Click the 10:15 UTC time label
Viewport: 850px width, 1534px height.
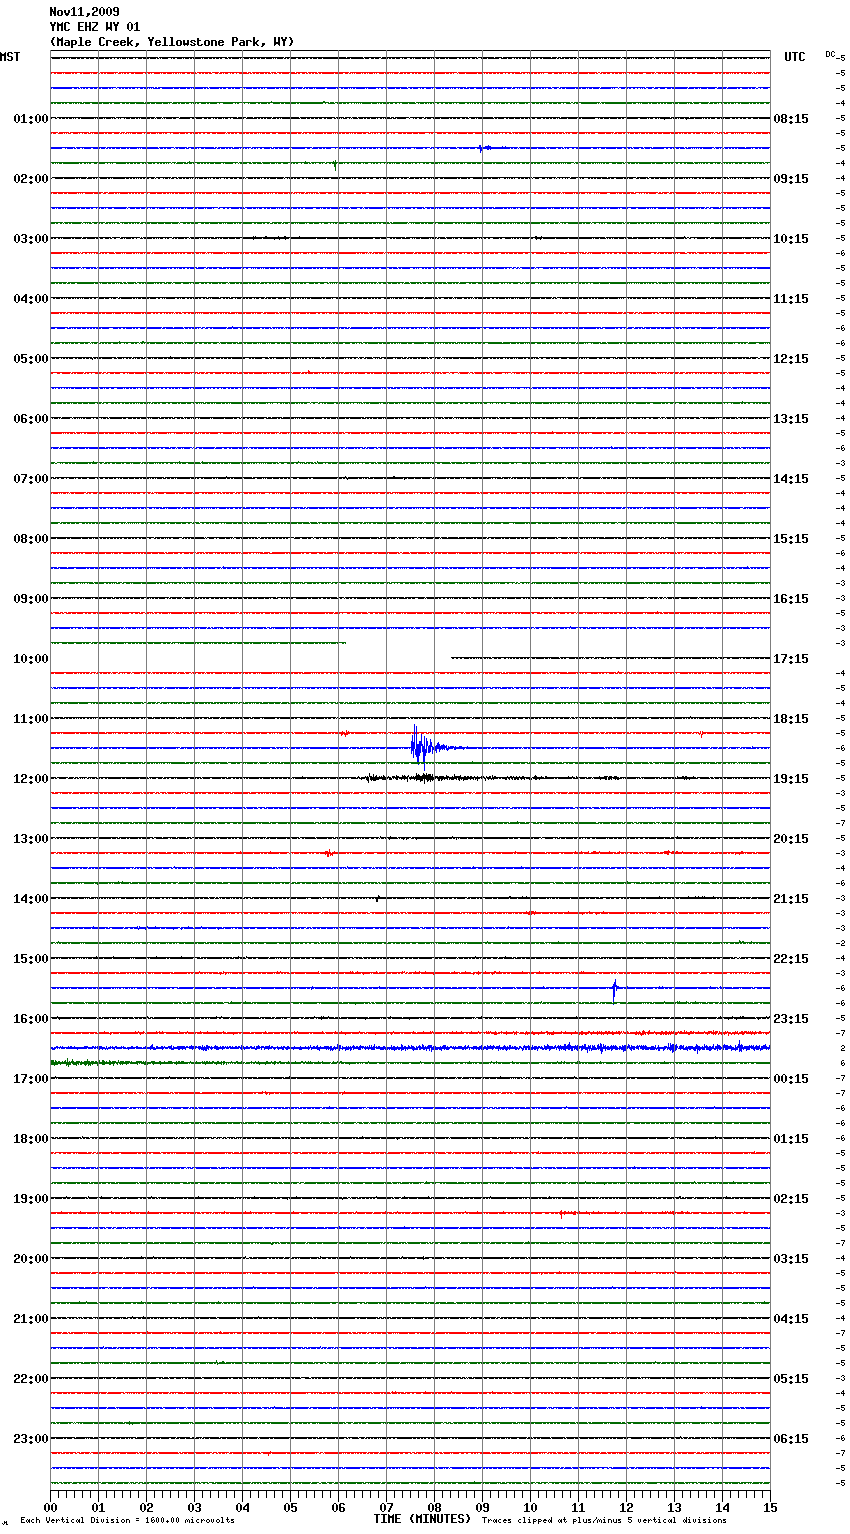[x=791, y=239]
